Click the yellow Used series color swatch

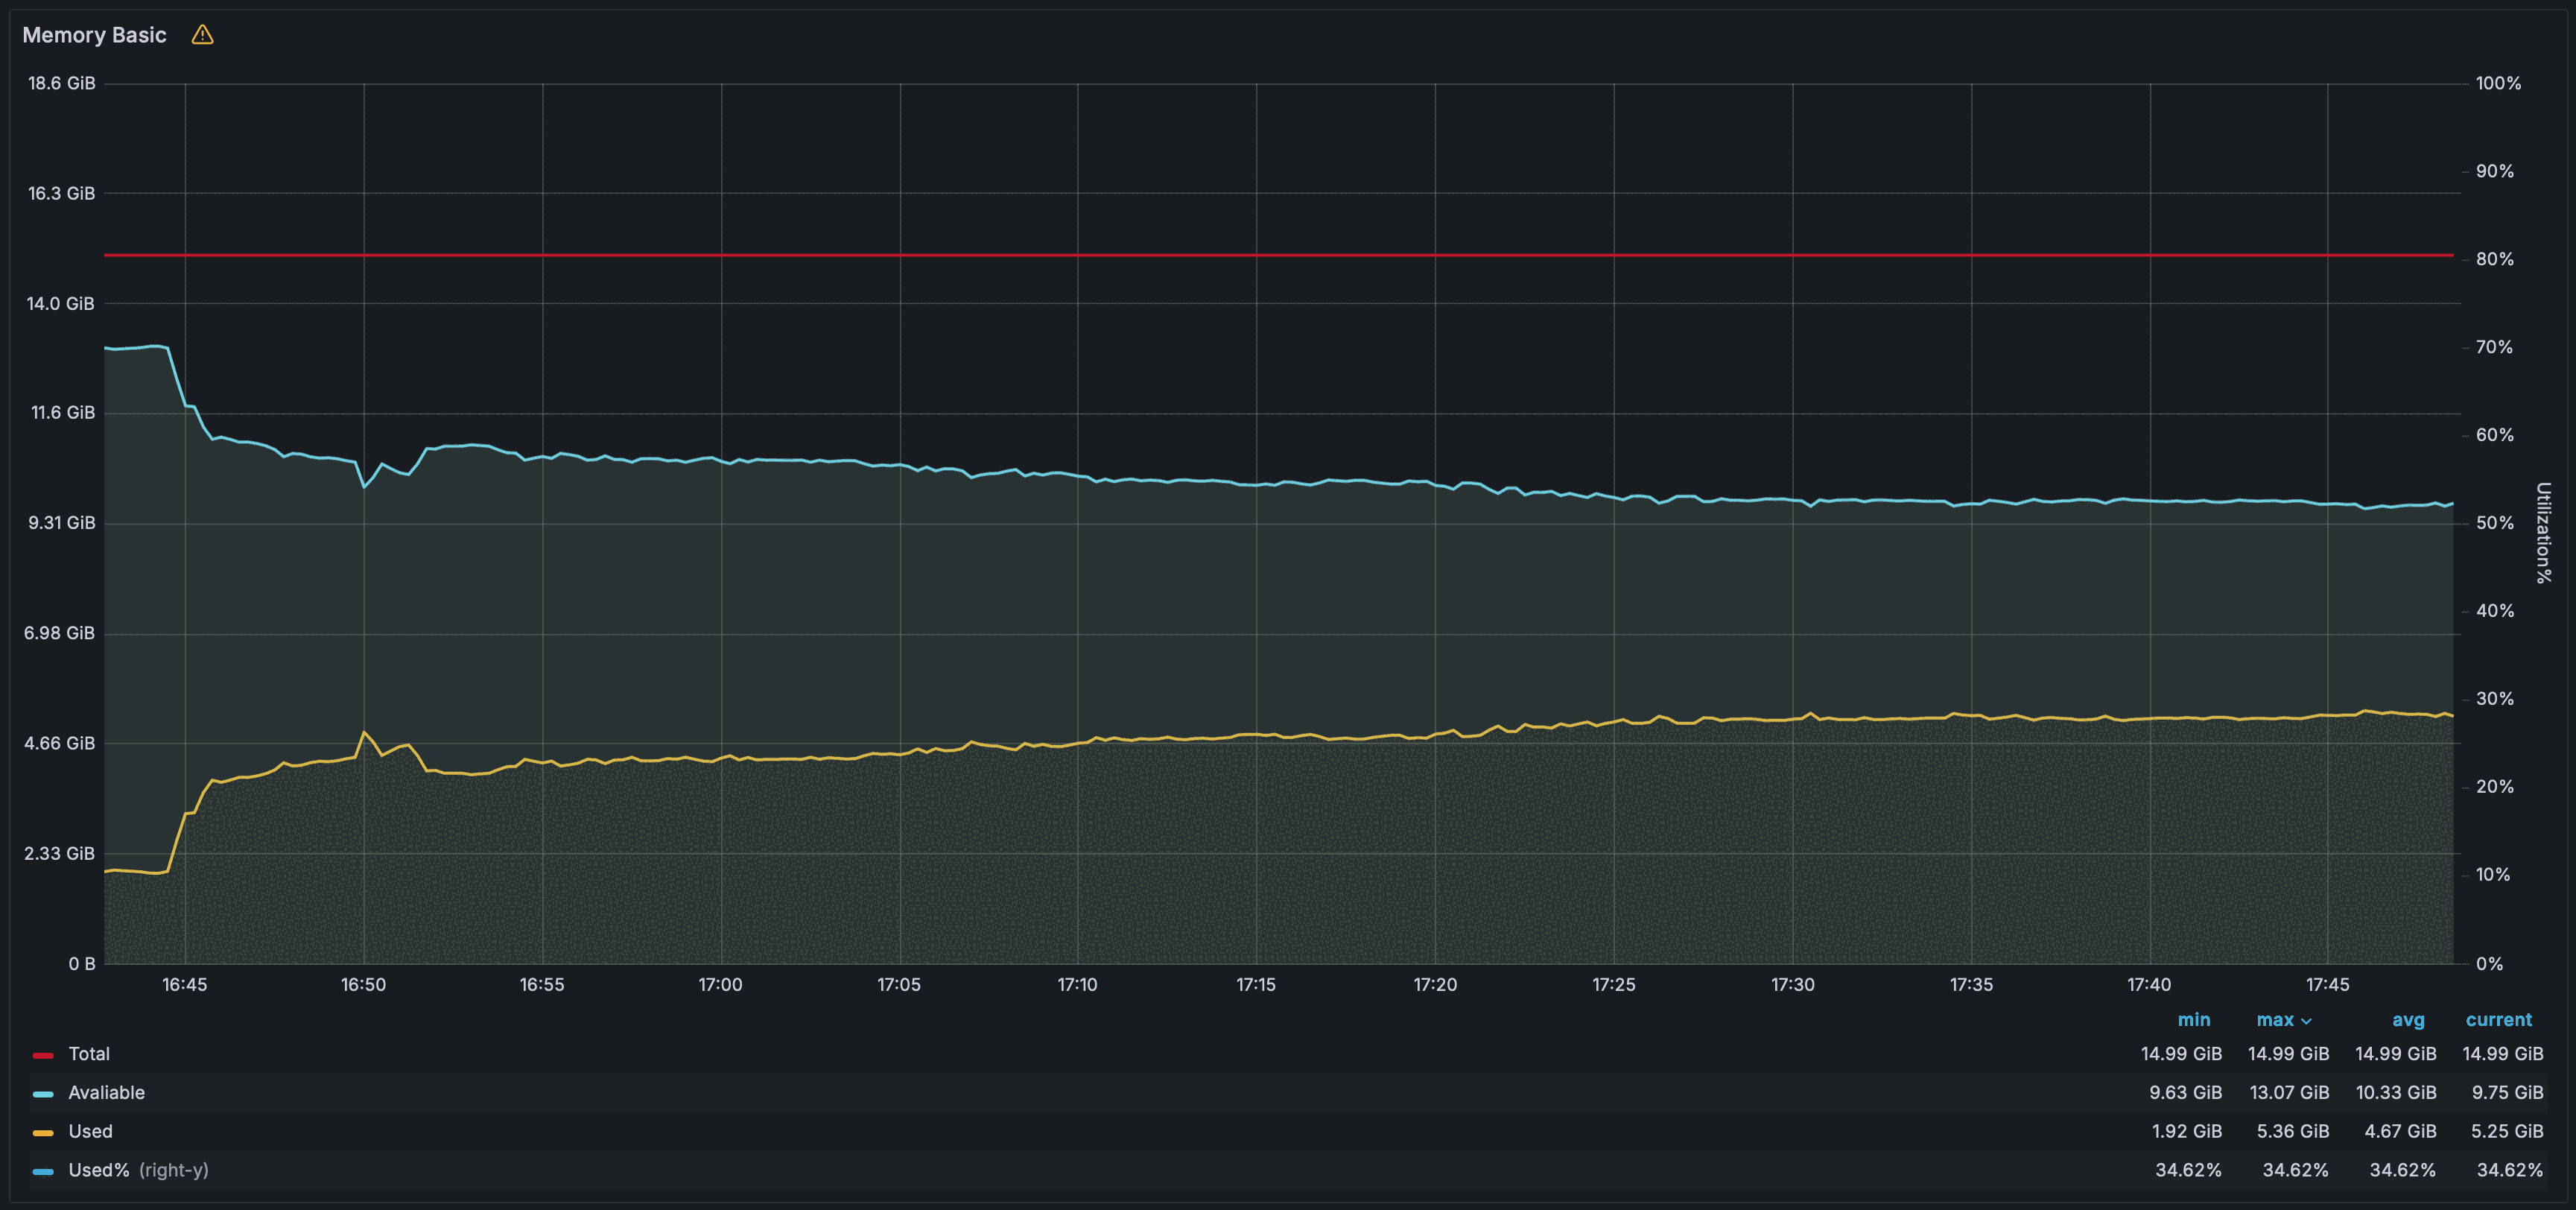43,1133
